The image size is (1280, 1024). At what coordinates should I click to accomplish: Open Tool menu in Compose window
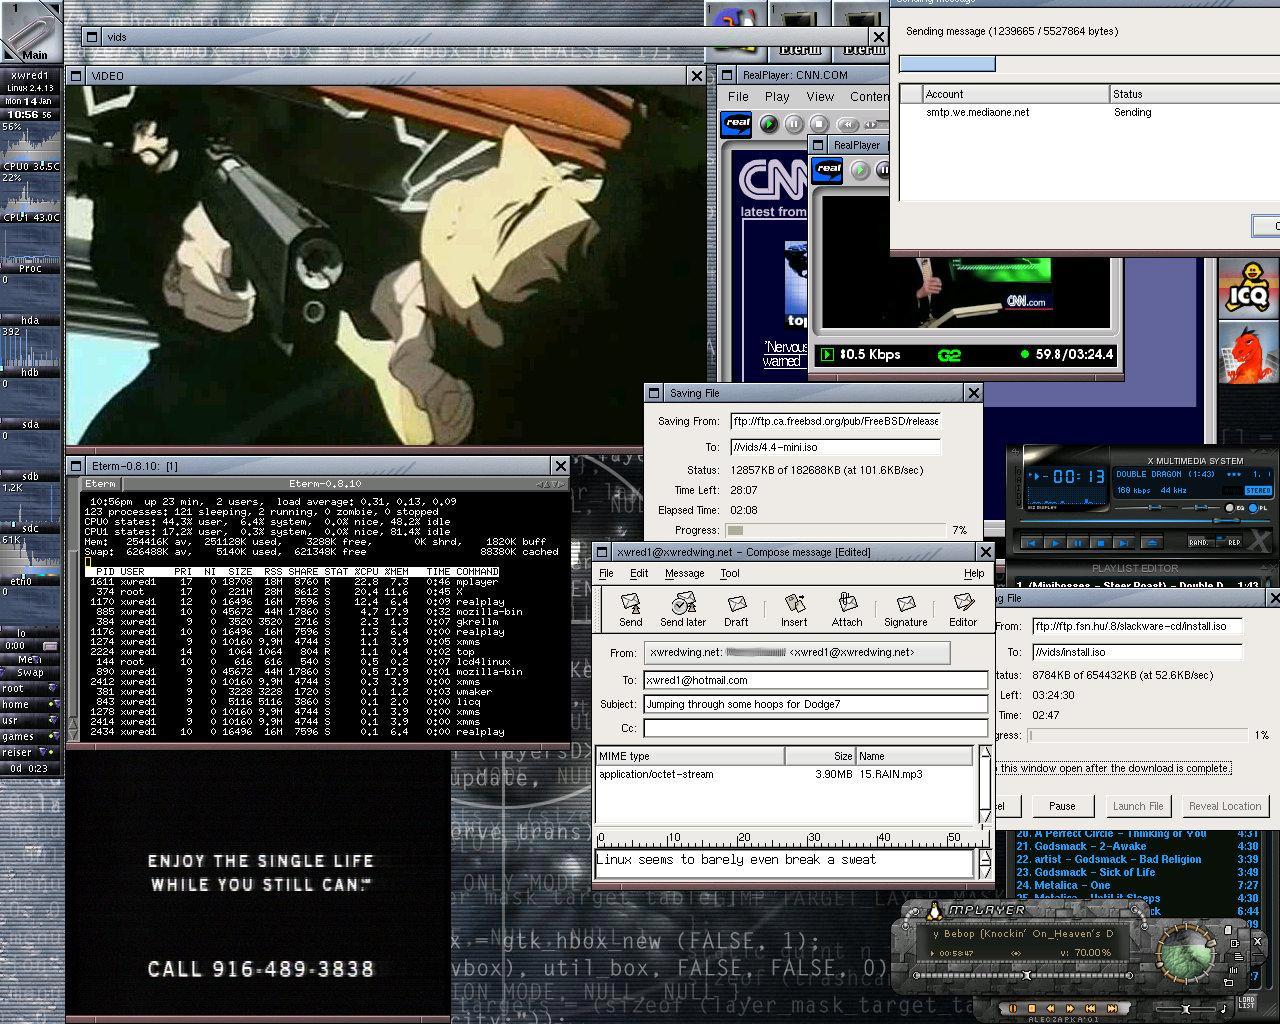(730, 573)
